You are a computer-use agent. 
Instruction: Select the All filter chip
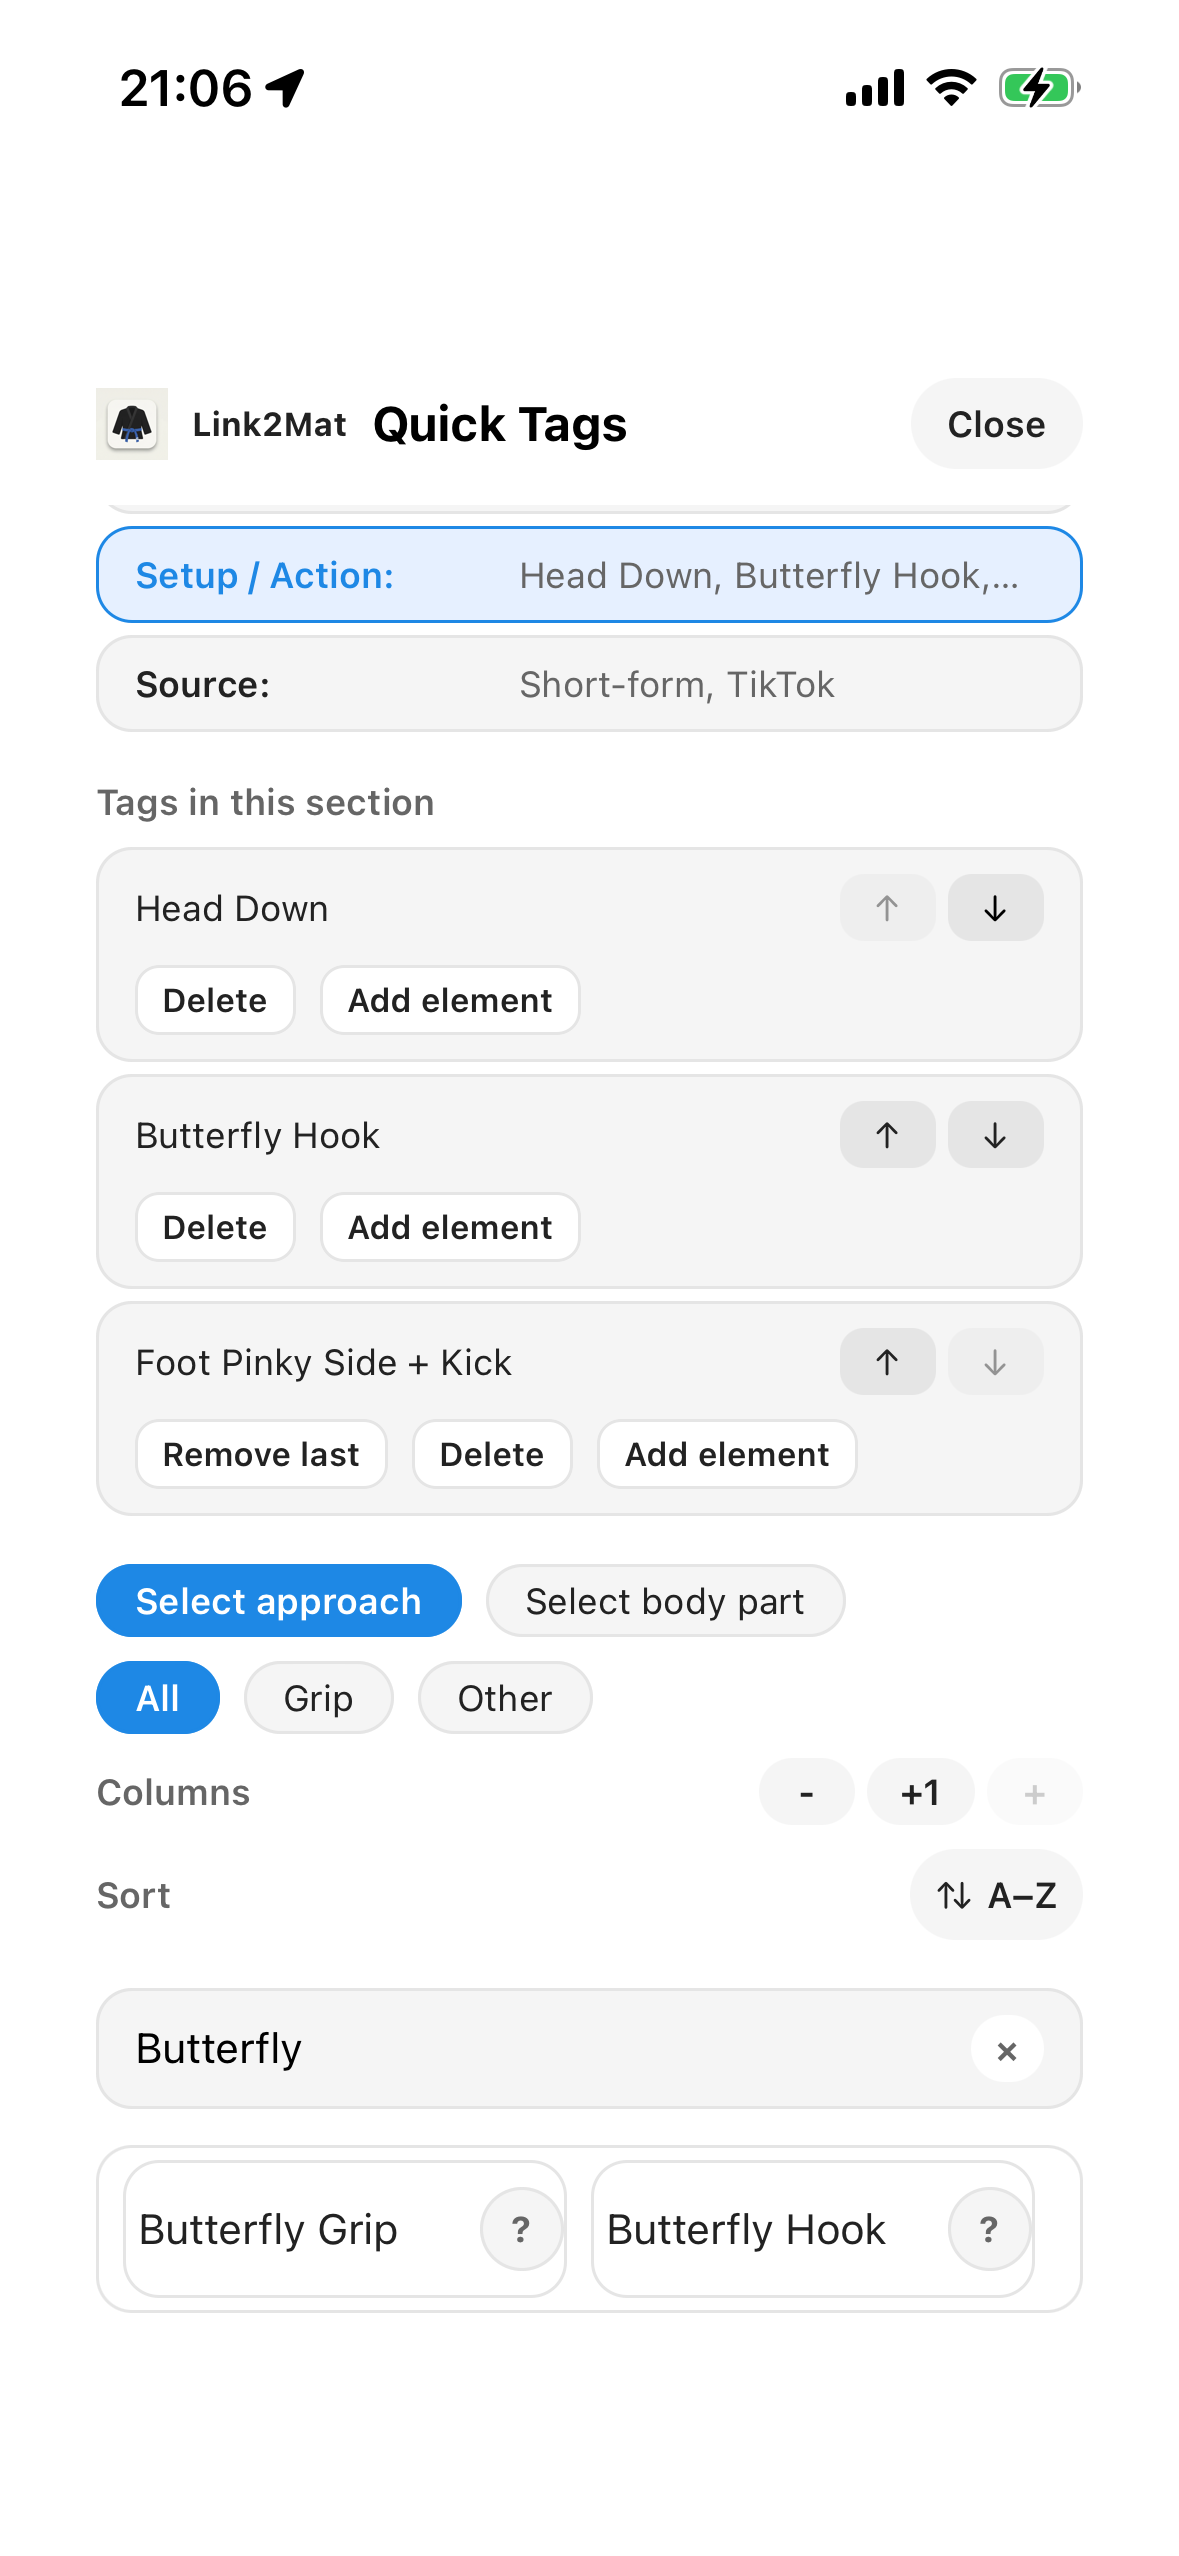(157, 1697)
